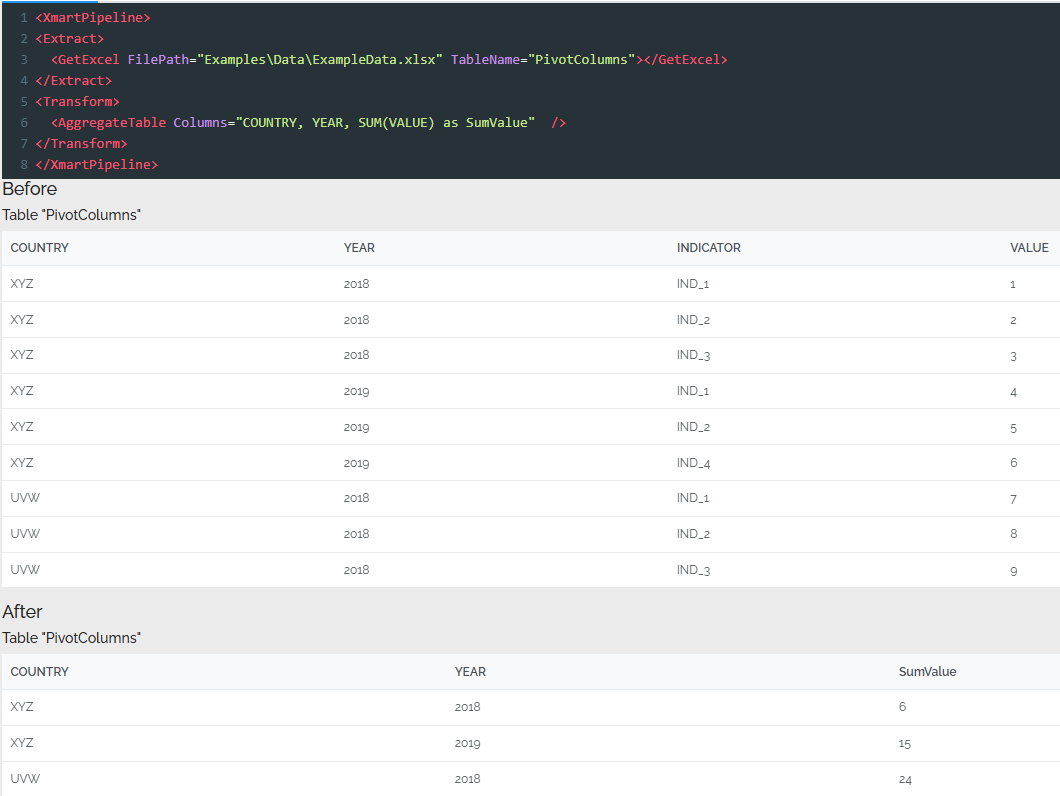Click UVW country cell in After table
This screenshot has width=1060, height=796.
tap(25, 778)
